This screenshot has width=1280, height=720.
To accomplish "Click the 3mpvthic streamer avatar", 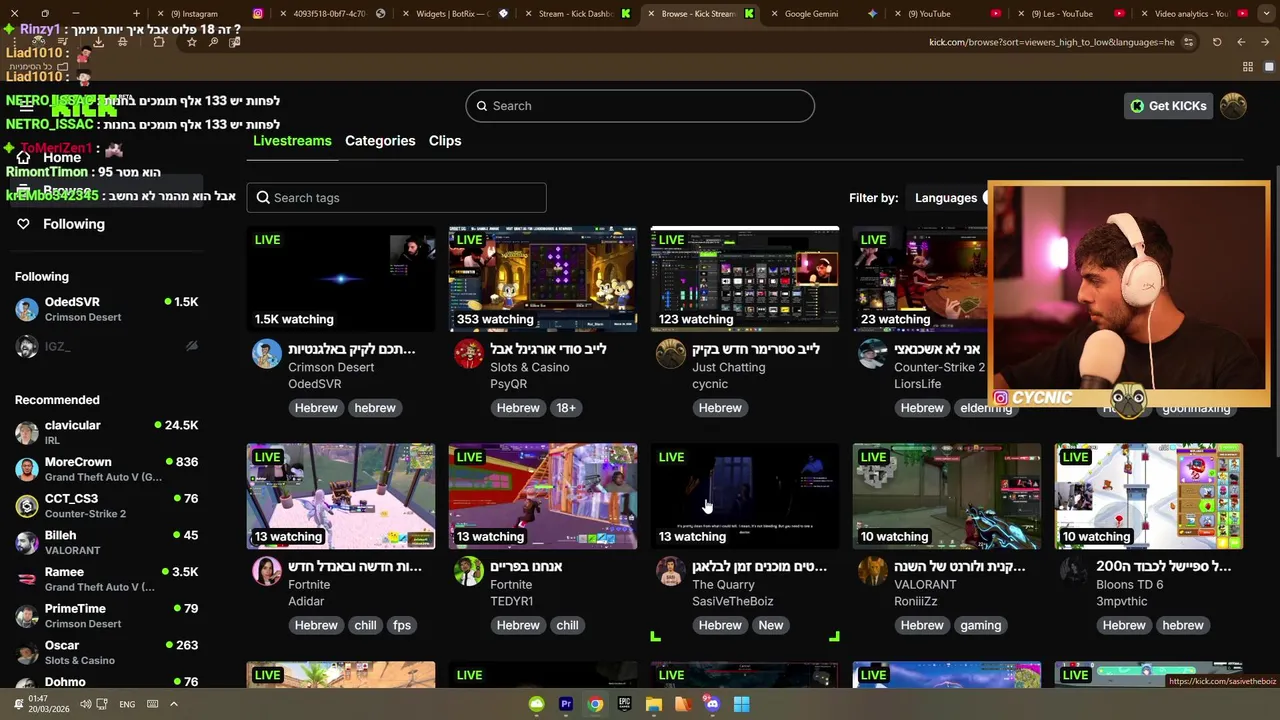I will 1075,570.
